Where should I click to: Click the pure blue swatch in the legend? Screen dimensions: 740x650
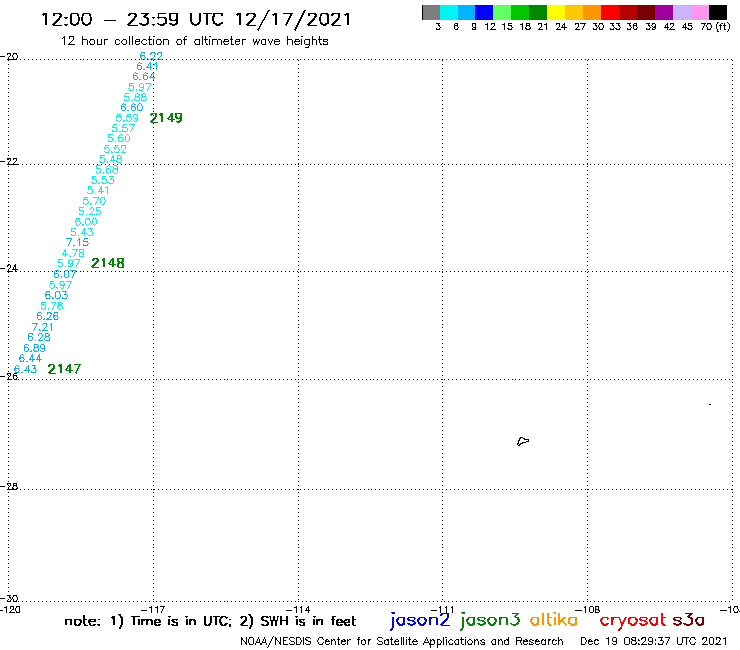(485, 12)
